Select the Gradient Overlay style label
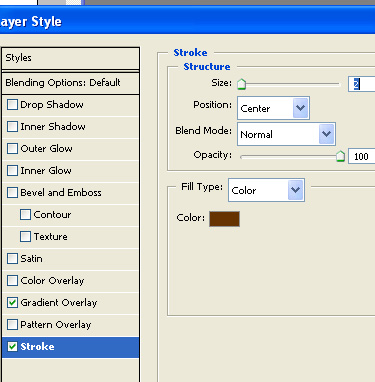The width and height of the screenshot is (375, 382). click(59, 303)
